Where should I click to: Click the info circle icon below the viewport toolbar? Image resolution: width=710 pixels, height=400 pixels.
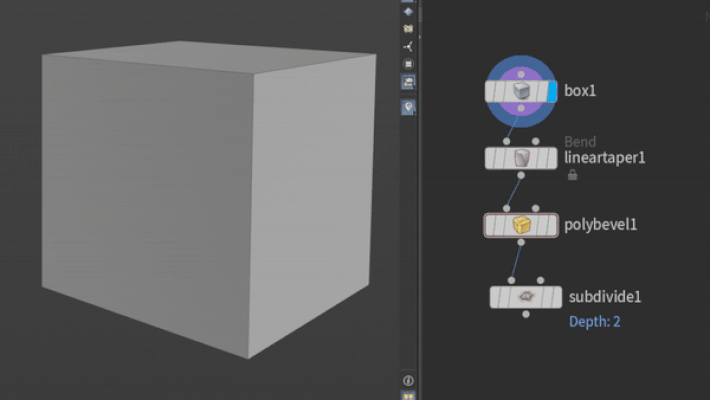(x=408, y=381)
